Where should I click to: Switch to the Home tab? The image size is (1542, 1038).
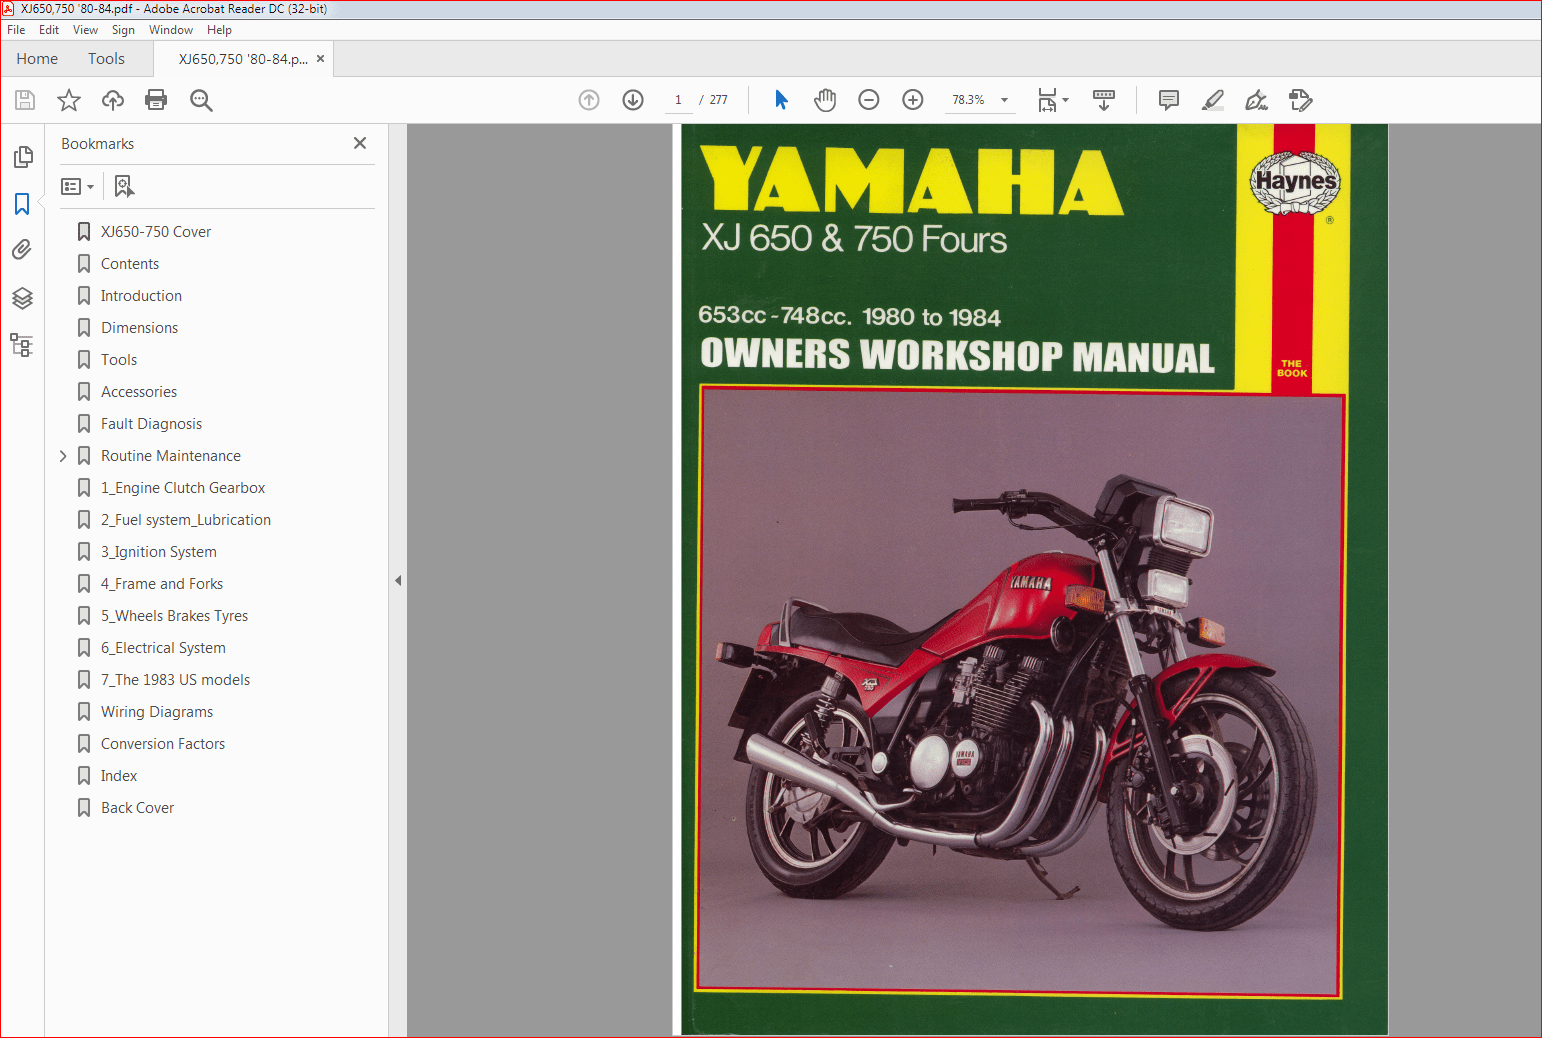click(x=37, y=59)
